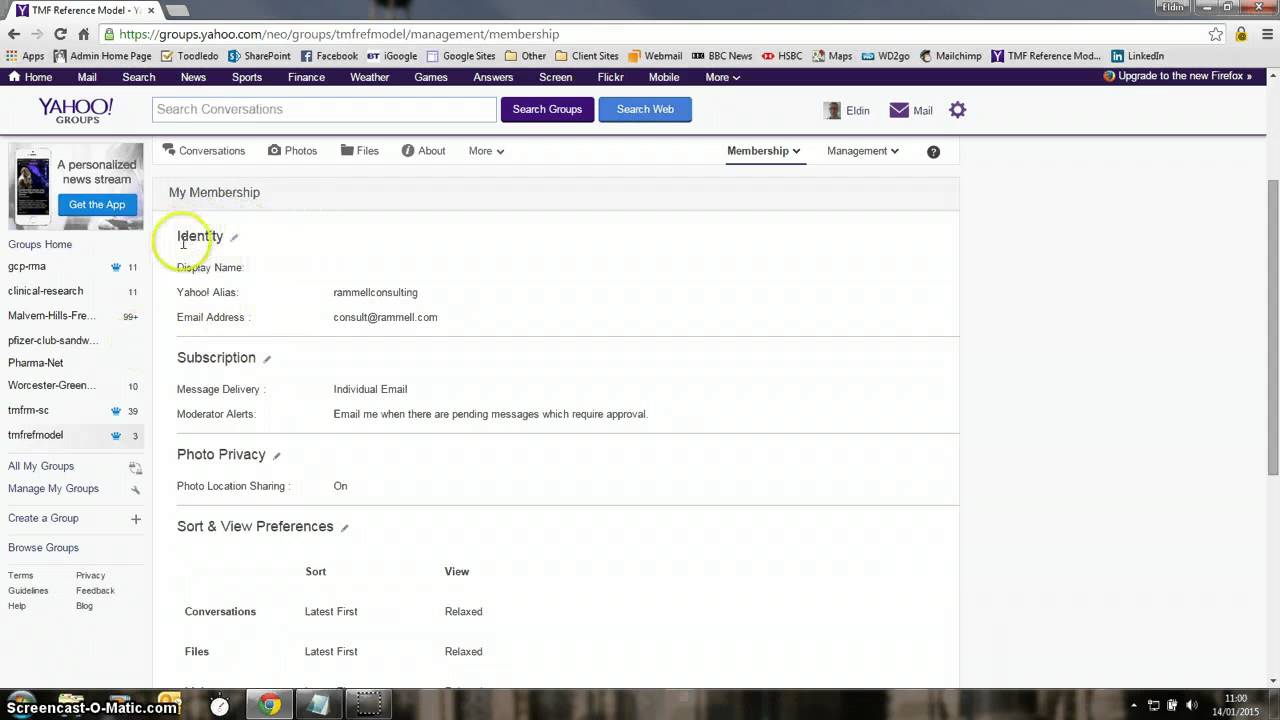Edit the Identity section via its pencil icon
The width and height of the screenshot is (1280, 720).
(x=234, y=237)
